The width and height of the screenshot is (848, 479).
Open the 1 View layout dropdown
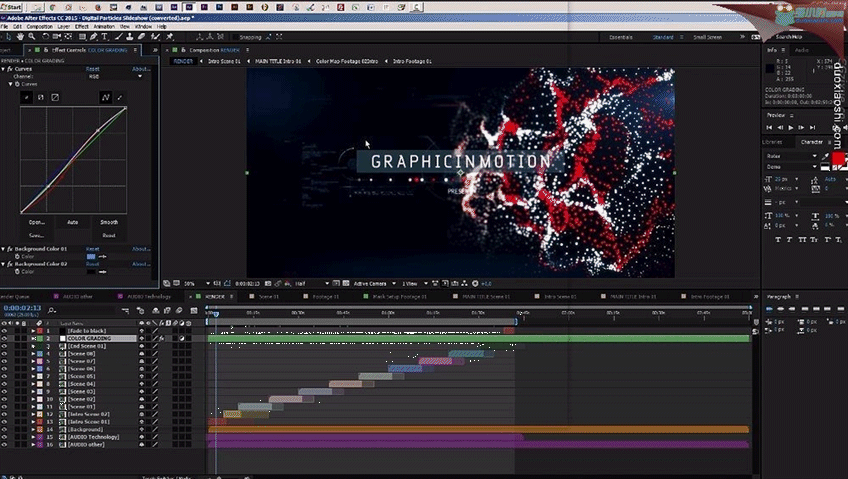pos(415,283)
